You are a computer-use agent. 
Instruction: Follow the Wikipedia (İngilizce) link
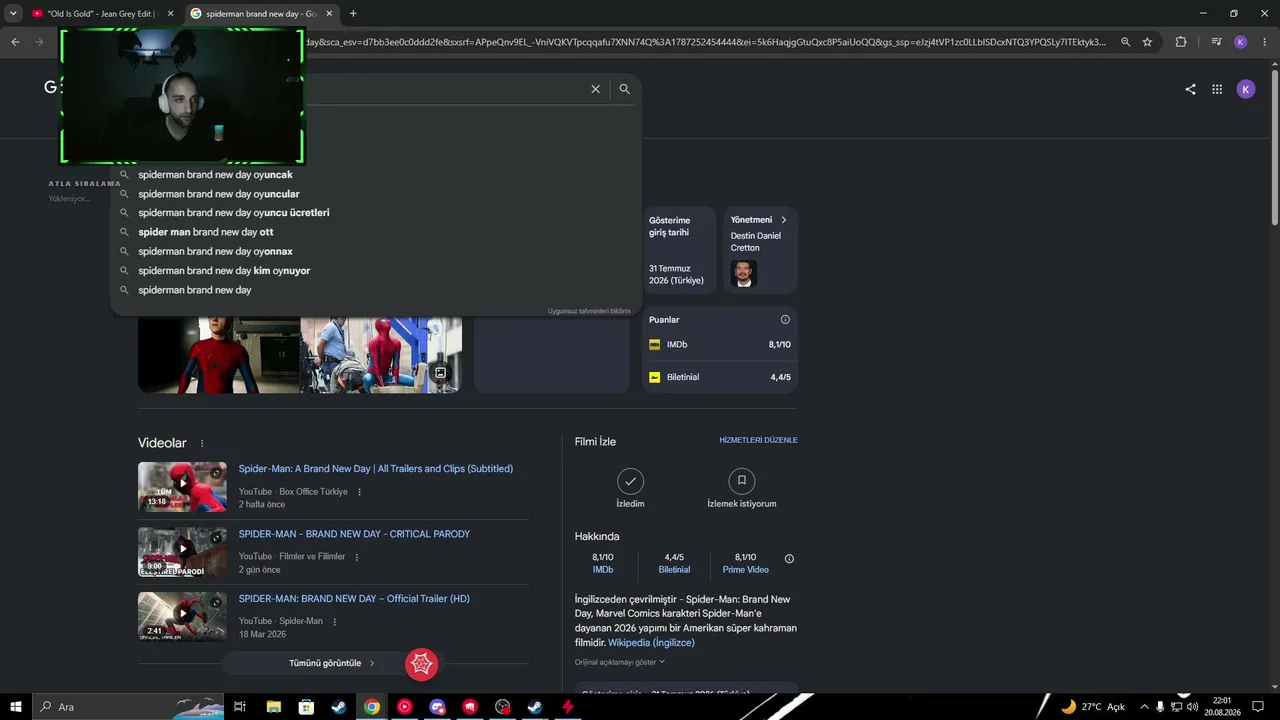tap(651, 643)
